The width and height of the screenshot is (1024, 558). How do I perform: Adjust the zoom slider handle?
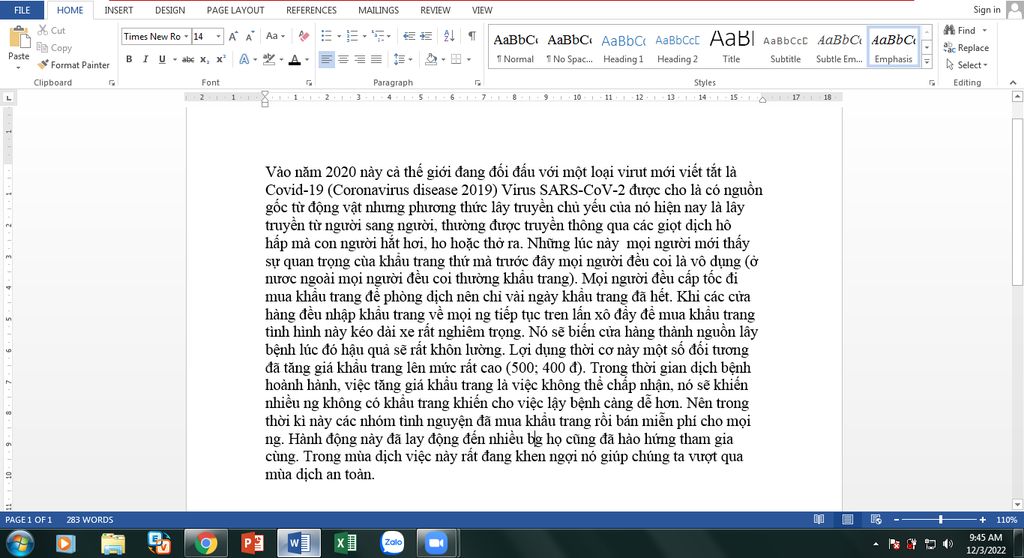(940, 519)
